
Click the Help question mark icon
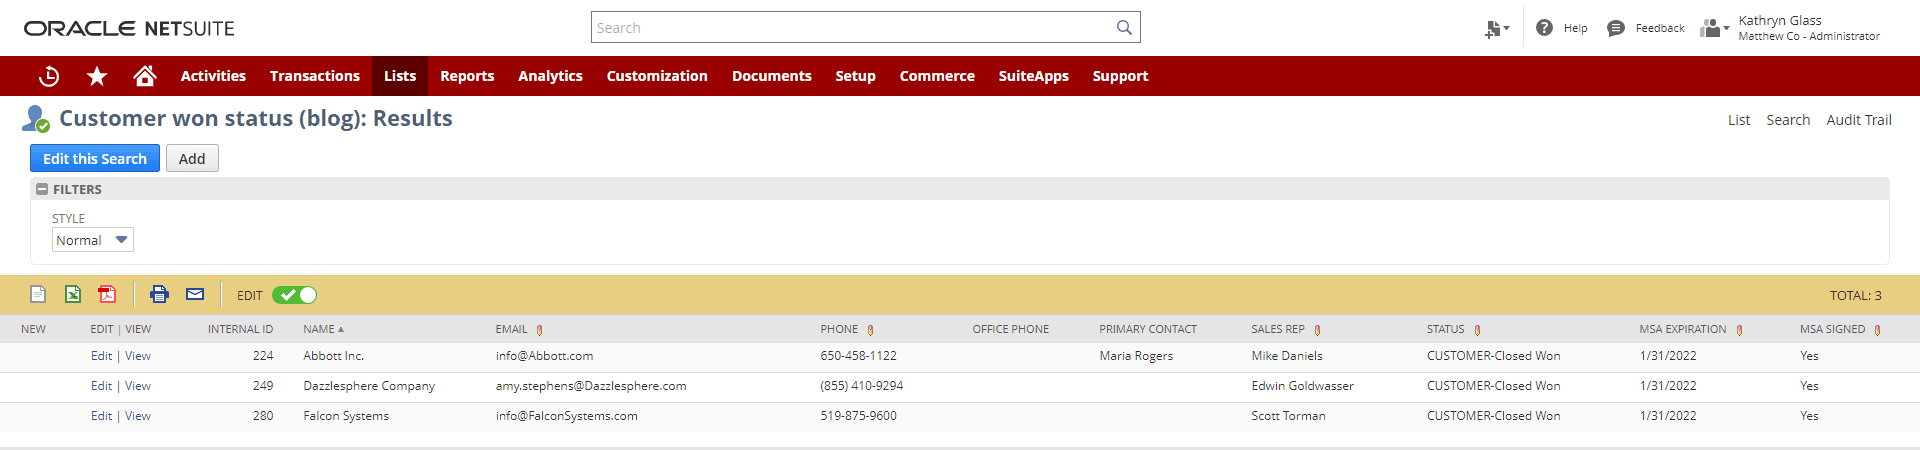(x=1545, y=28)
